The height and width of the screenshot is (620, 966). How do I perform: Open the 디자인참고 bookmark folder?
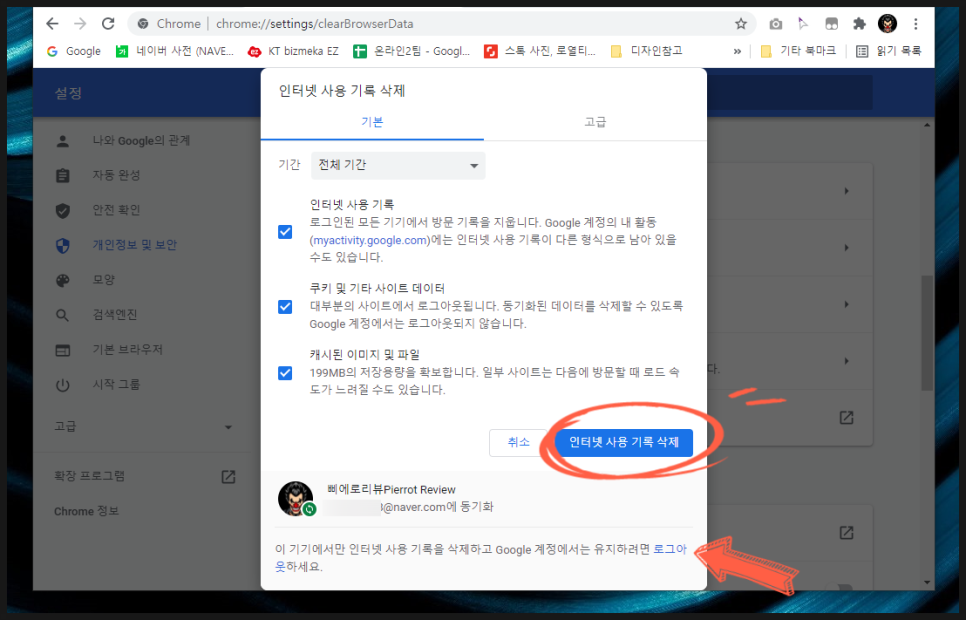pyautogui.click(x=646, y=51)
